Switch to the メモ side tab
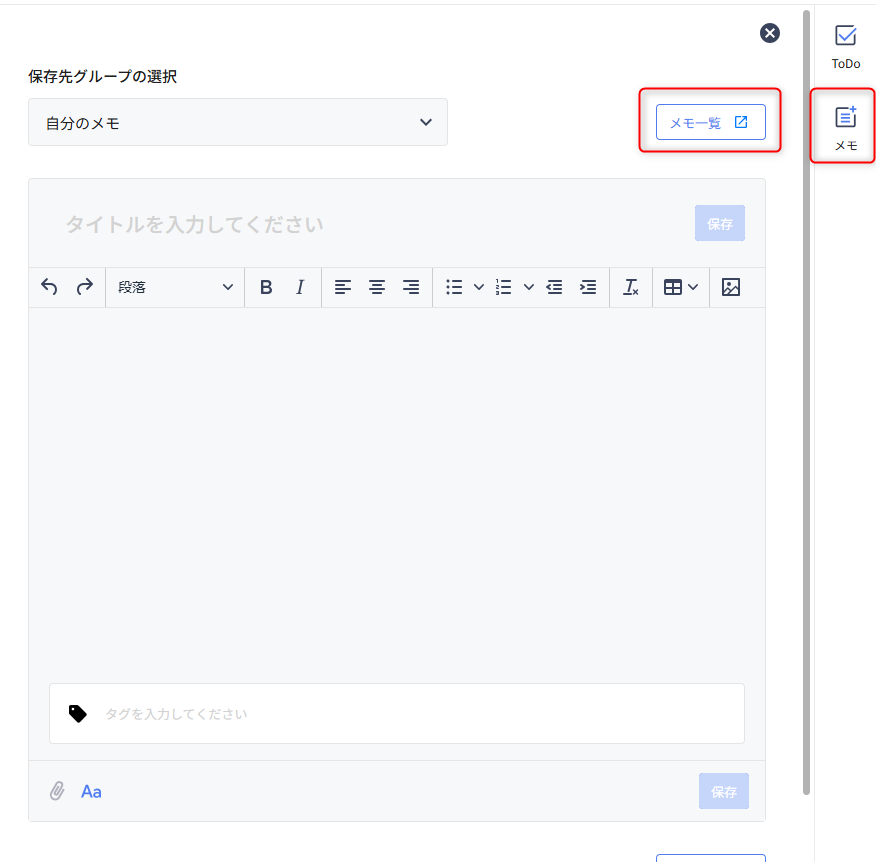The width and height of the screenshot is (876, 862). tap(846, 127)
